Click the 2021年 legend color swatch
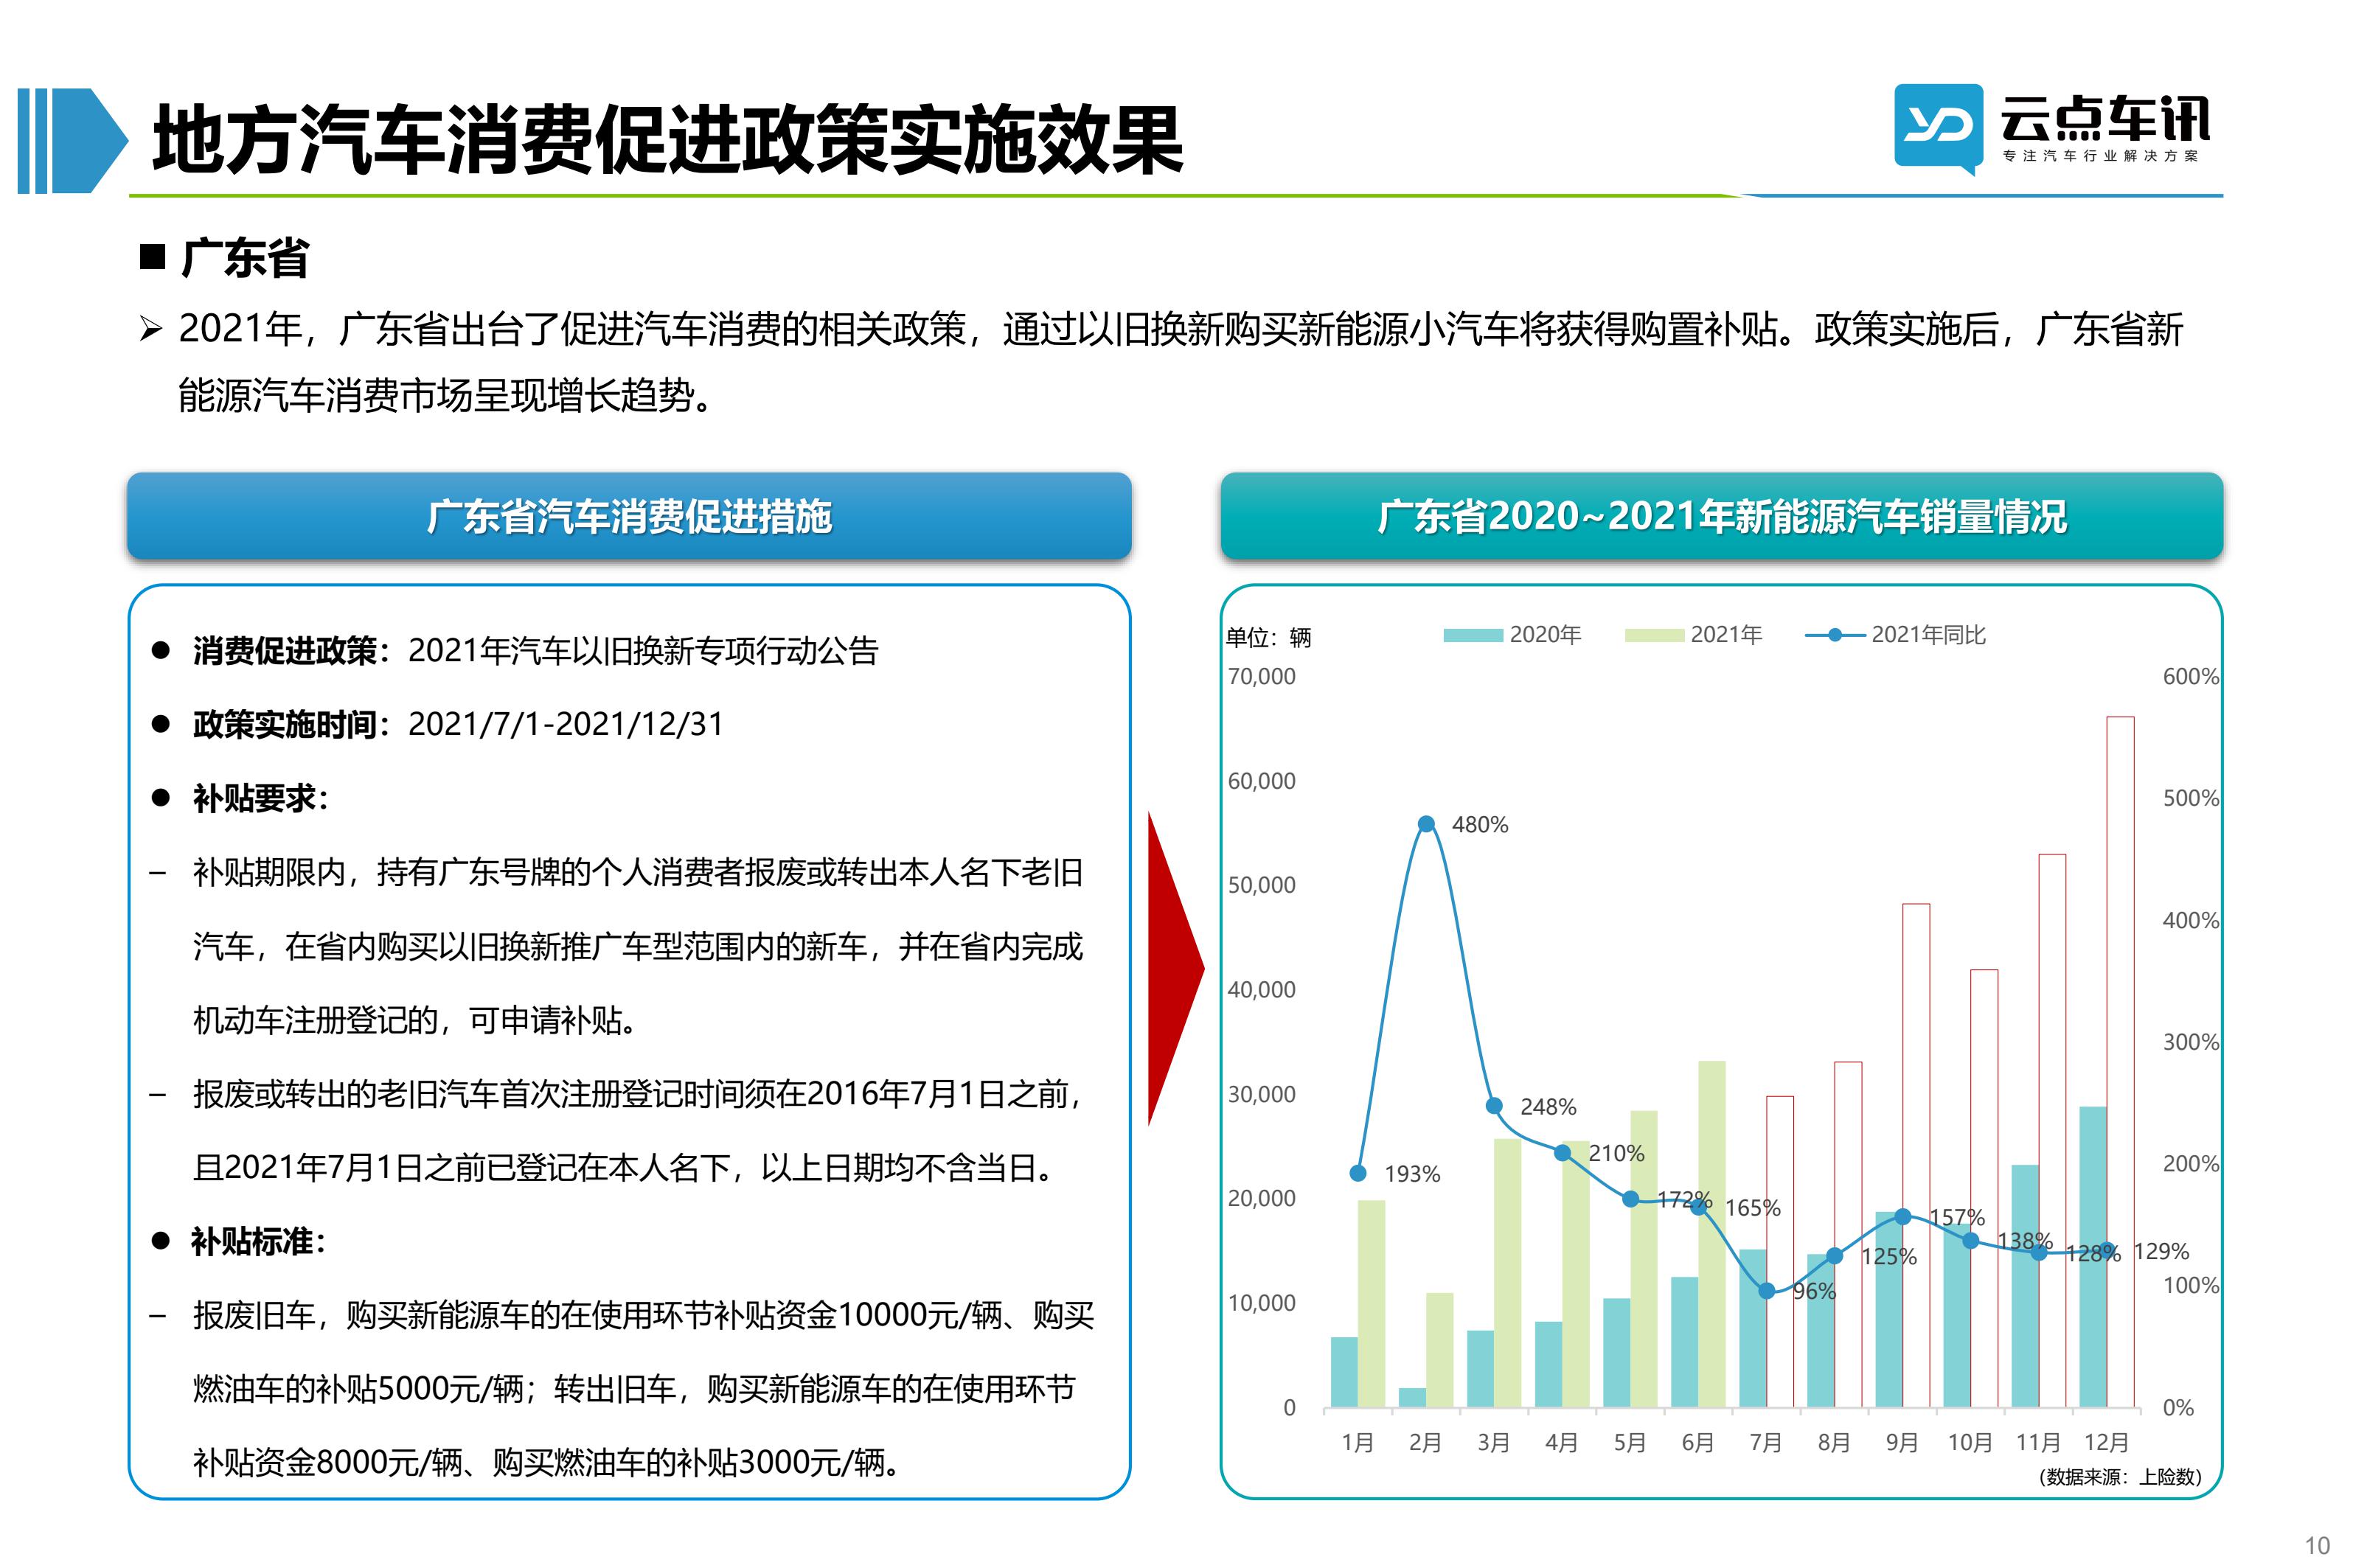The height and width of the screenshot is (1568, 2353). (x=1653, y=635)
